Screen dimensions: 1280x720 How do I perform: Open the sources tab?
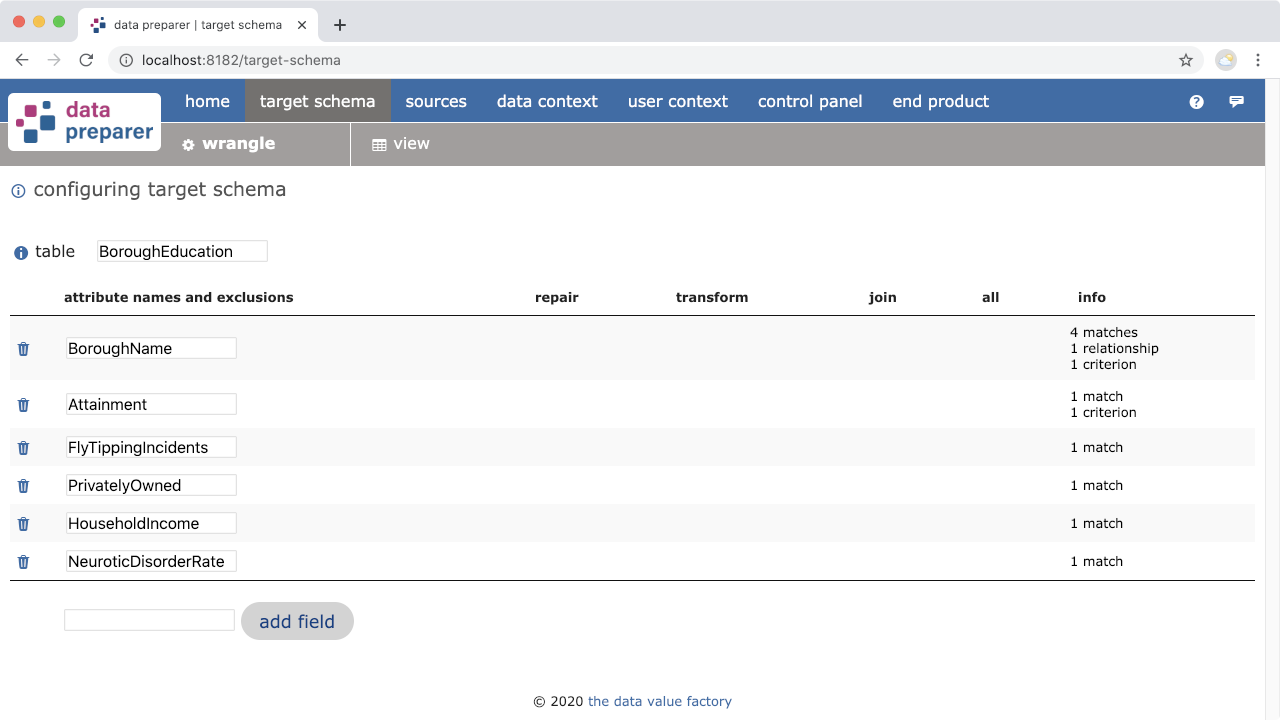(x=436, y=101)
